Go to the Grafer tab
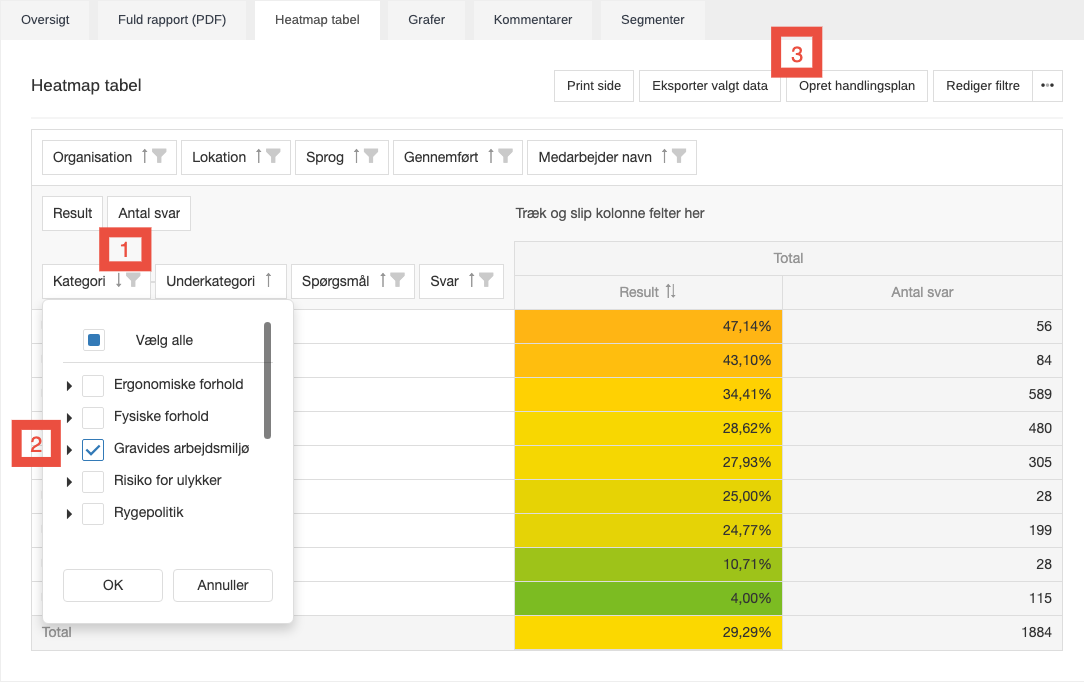 [x=427, y=20]
